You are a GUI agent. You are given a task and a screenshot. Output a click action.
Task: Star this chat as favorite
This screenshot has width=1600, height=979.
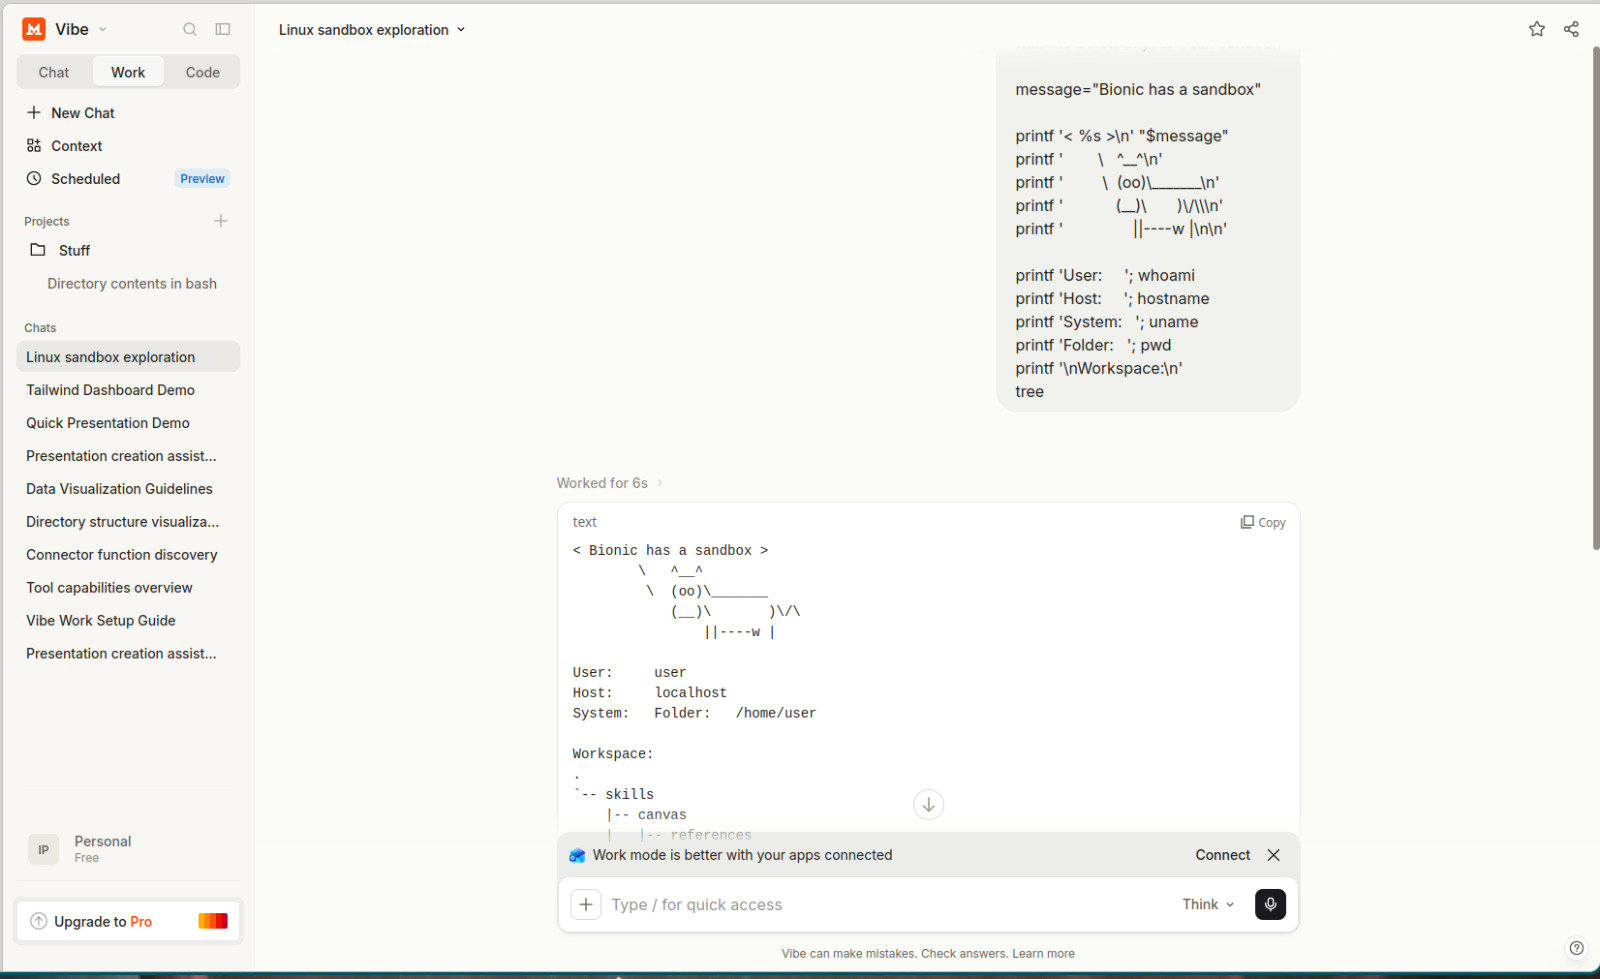[x=1537, y=29]
